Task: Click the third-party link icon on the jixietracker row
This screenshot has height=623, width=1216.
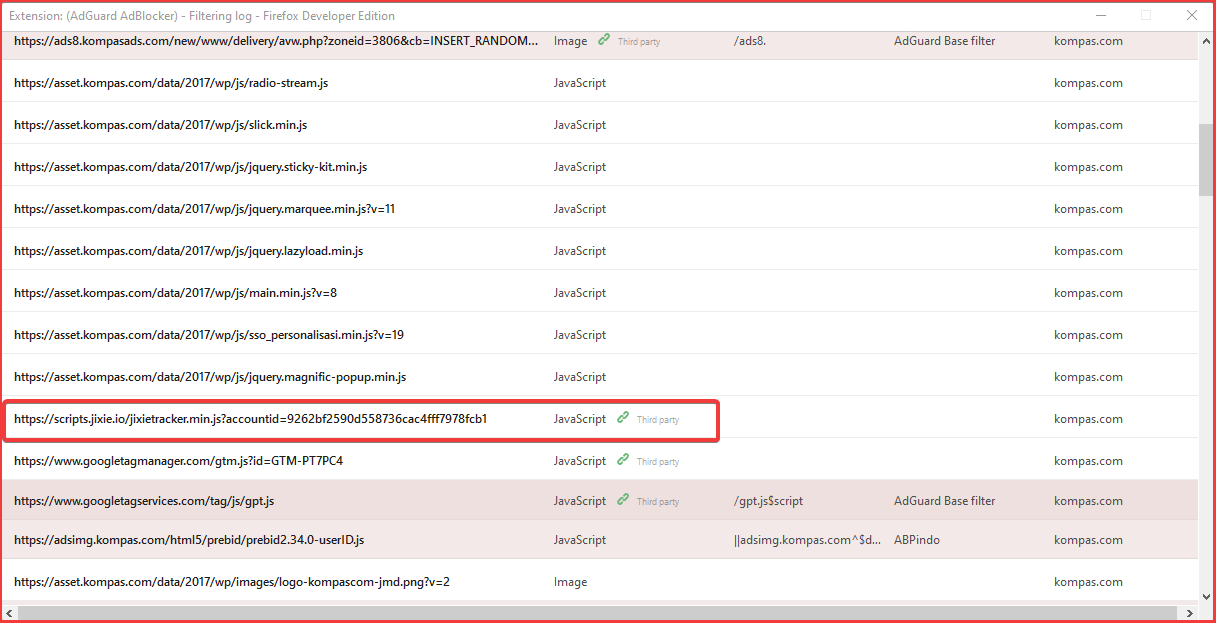Action: [x=622, y=418]
